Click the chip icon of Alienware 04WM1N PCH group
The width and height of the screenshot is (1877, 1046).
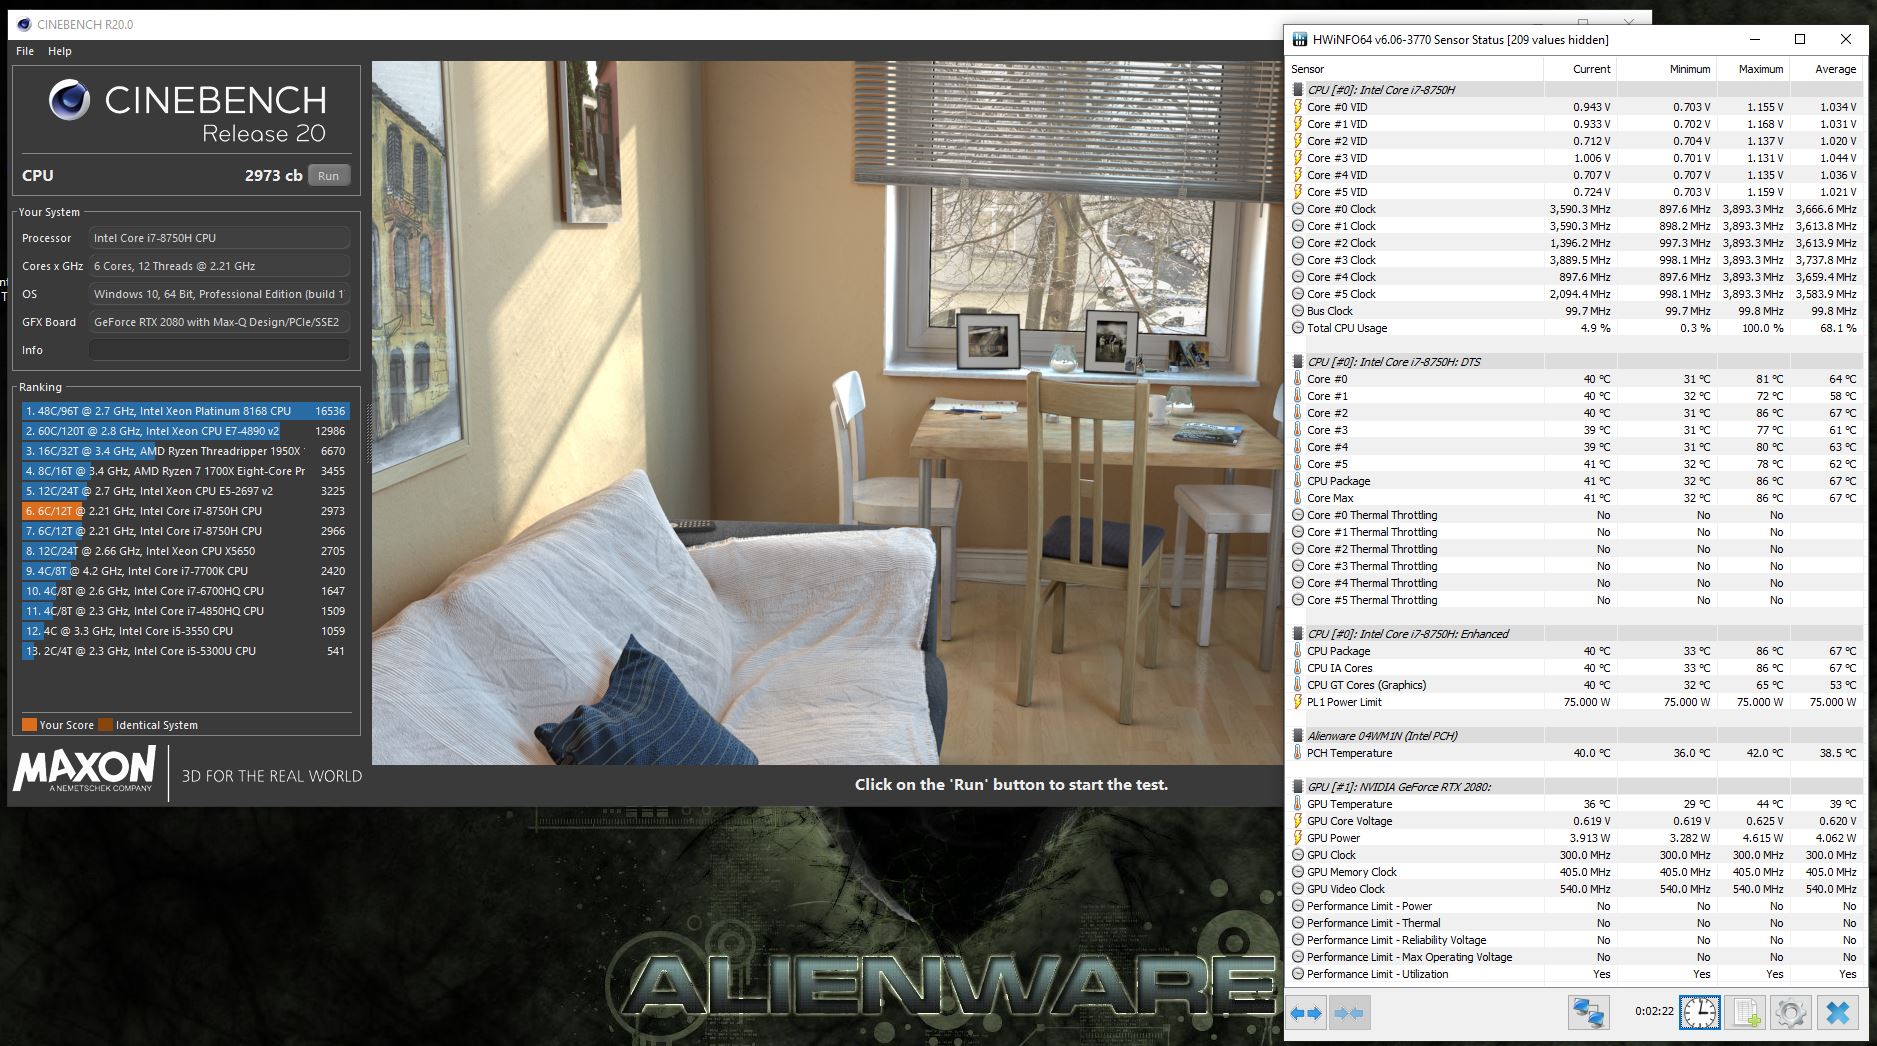pyautogui.click(x=1298, y=736)
